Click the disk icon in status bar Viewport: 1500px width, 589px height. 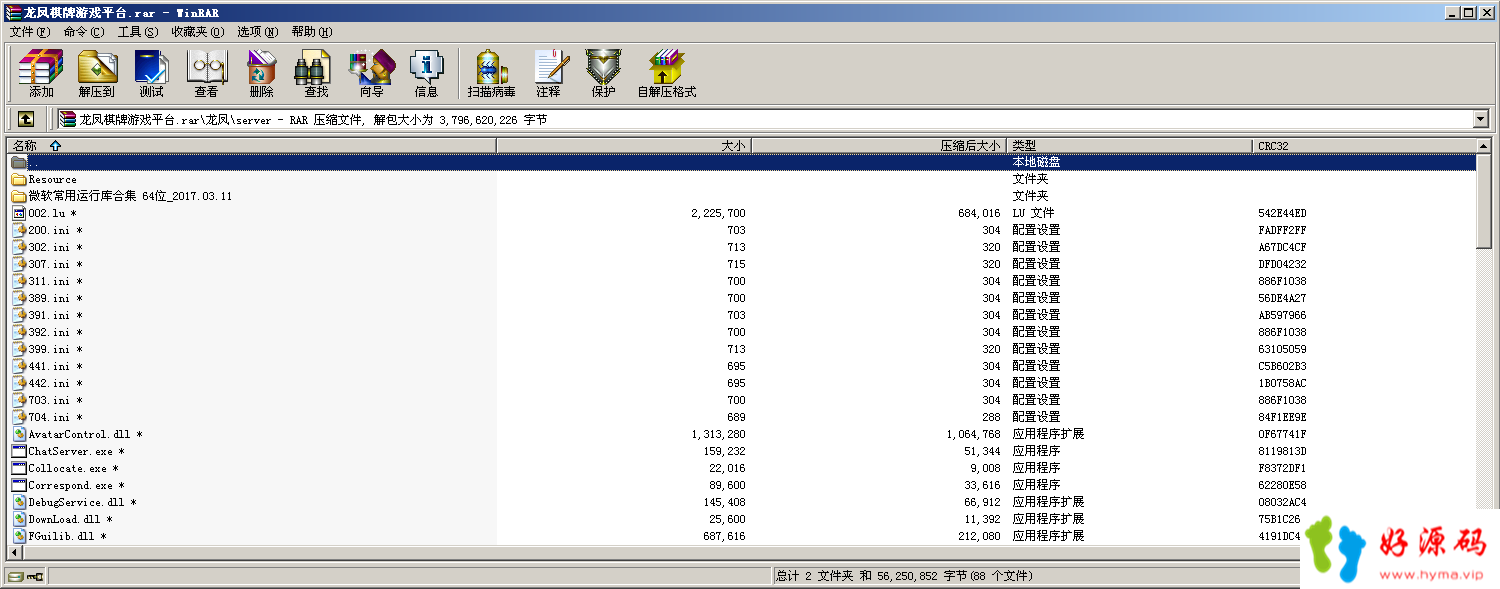point(16,576)
